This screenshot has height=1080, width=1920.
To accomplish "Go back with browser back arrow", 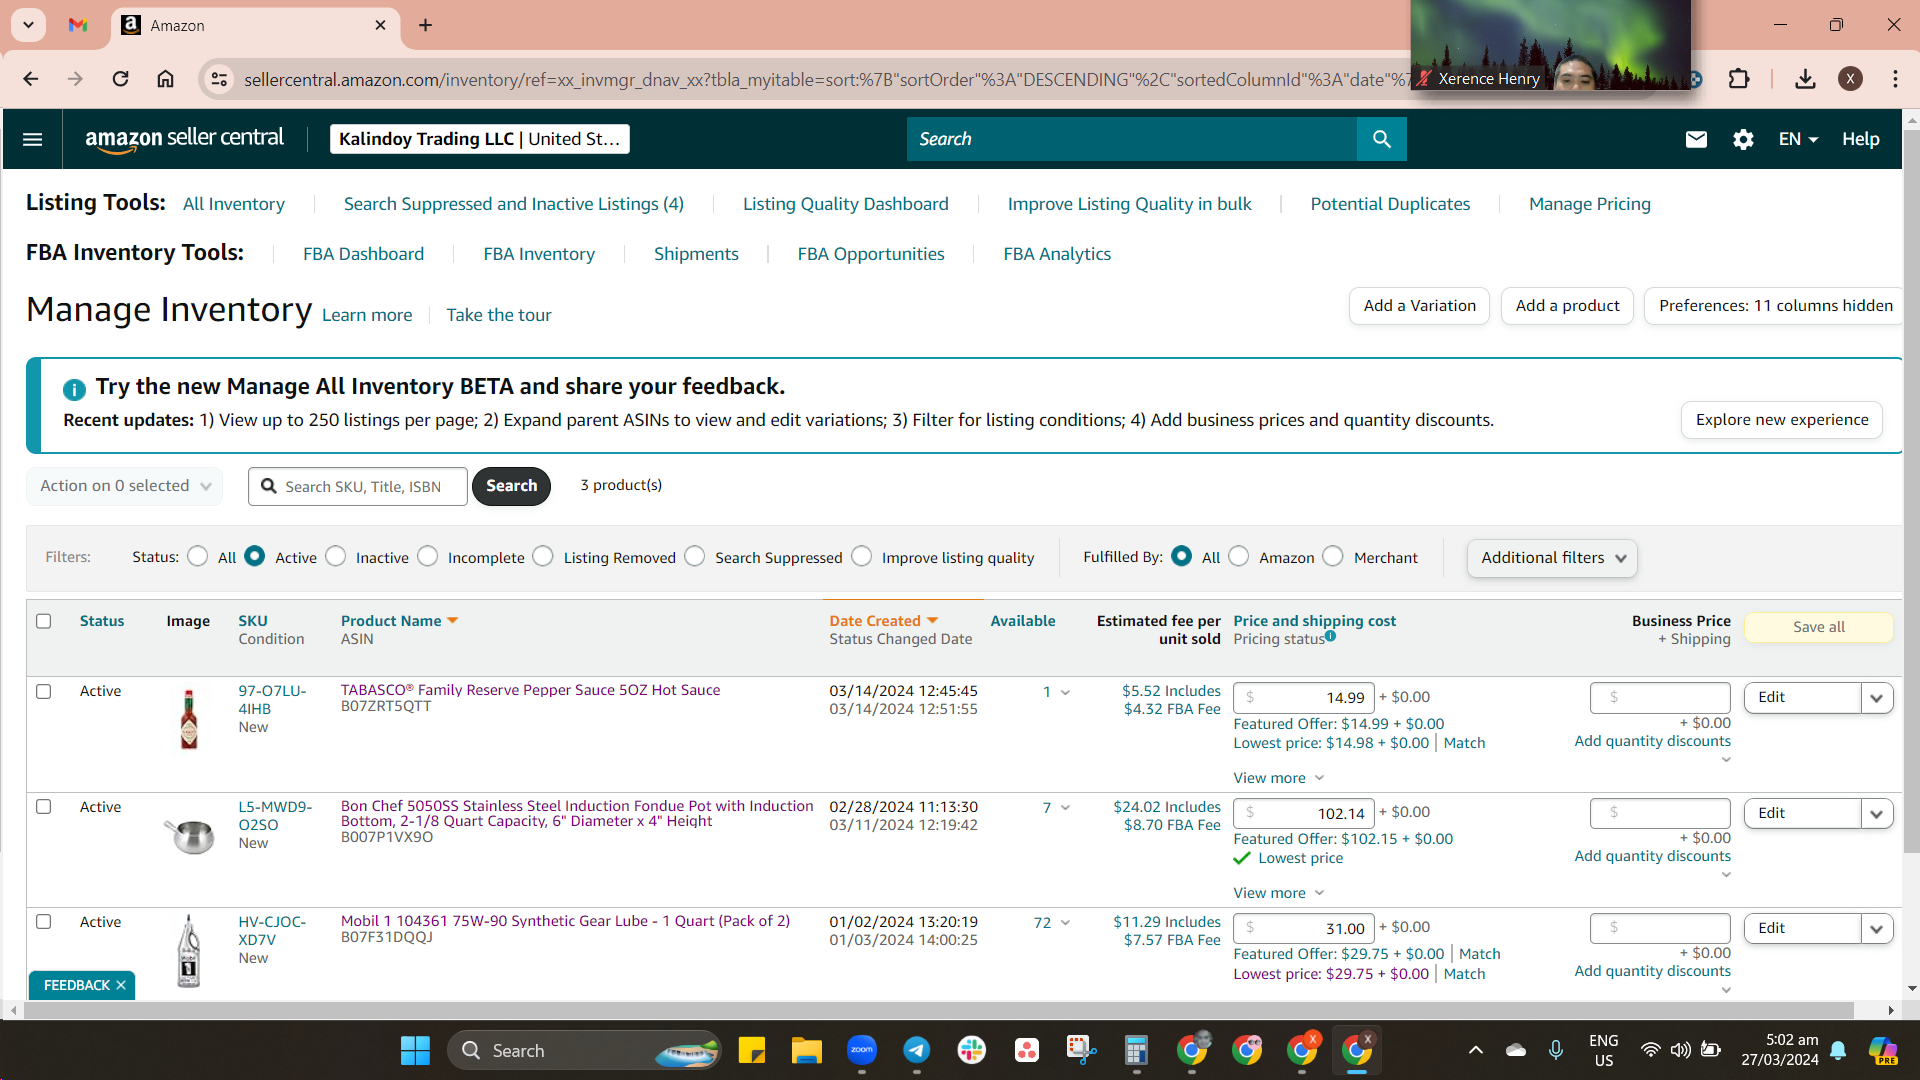I will click(31, 79).
